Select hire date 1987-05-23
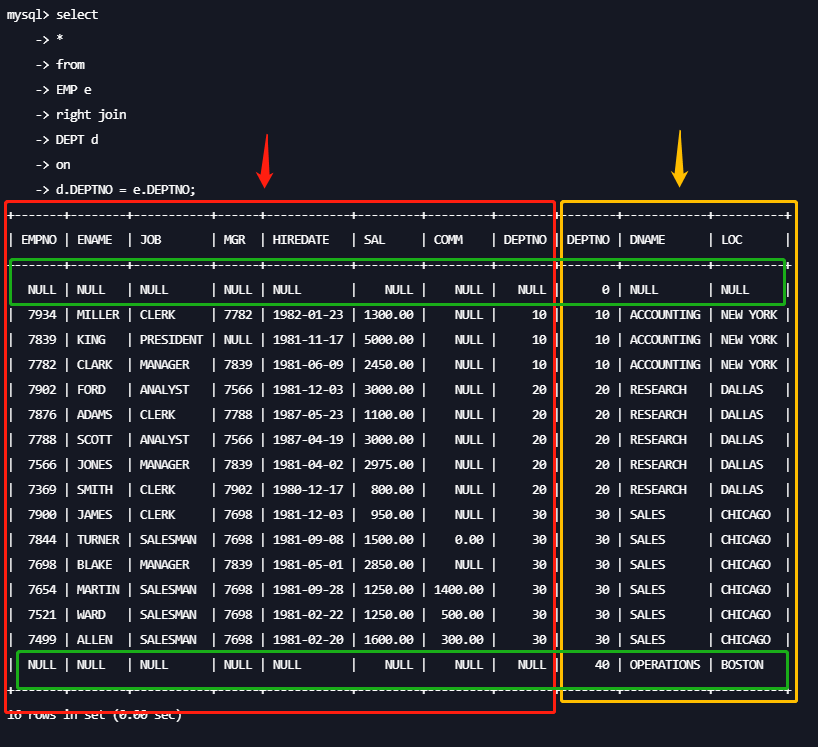Viewport: 818px width, 747px height. click(307, 415)
